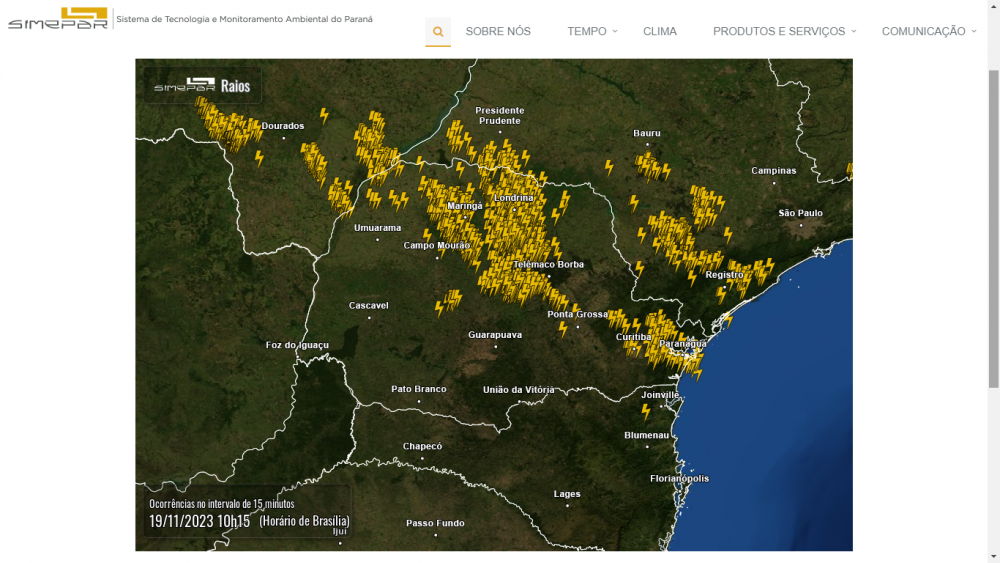Click the Telêmaco Borba label

click(548, 264)
